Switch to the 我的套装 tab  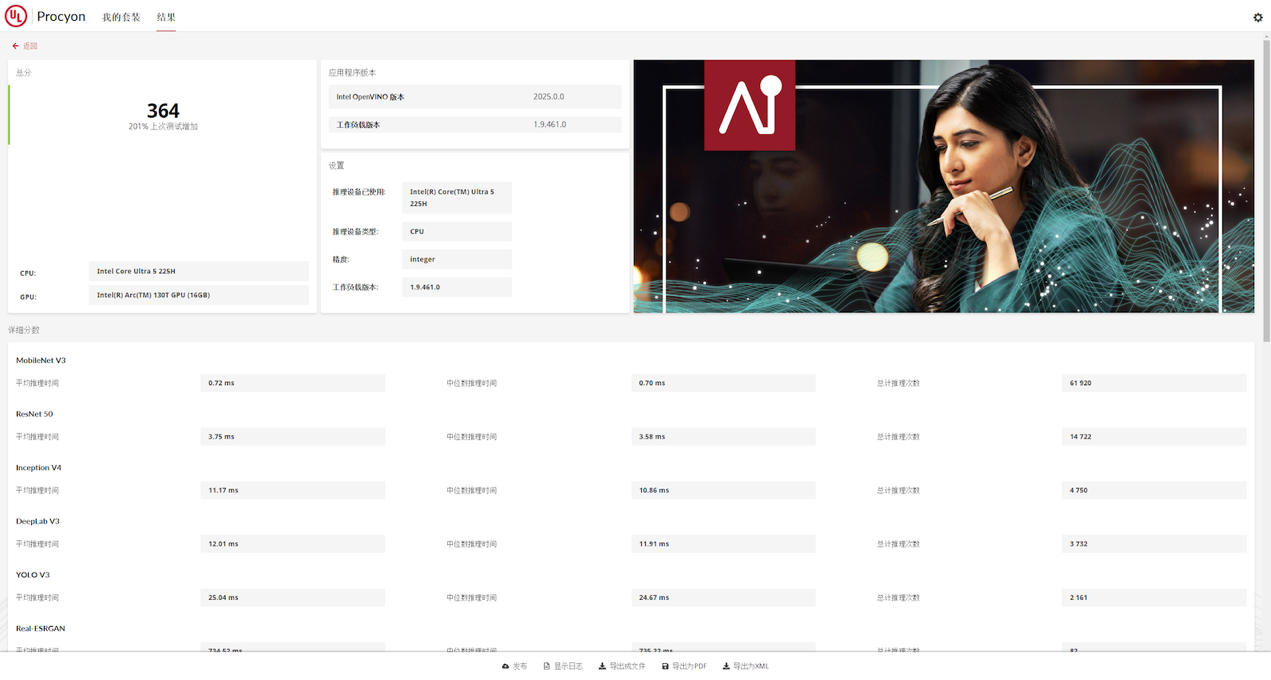point(121,17)
